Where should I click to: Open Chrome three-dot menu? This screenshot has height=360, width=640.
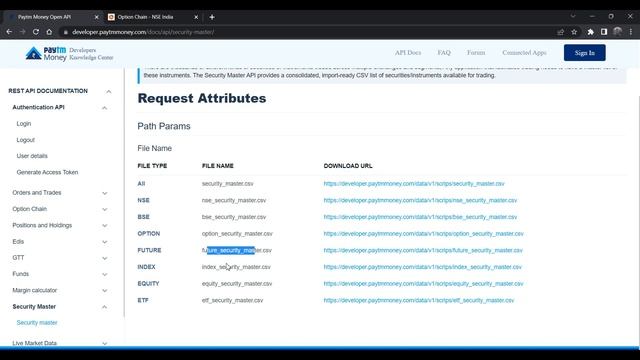point(631,32)
